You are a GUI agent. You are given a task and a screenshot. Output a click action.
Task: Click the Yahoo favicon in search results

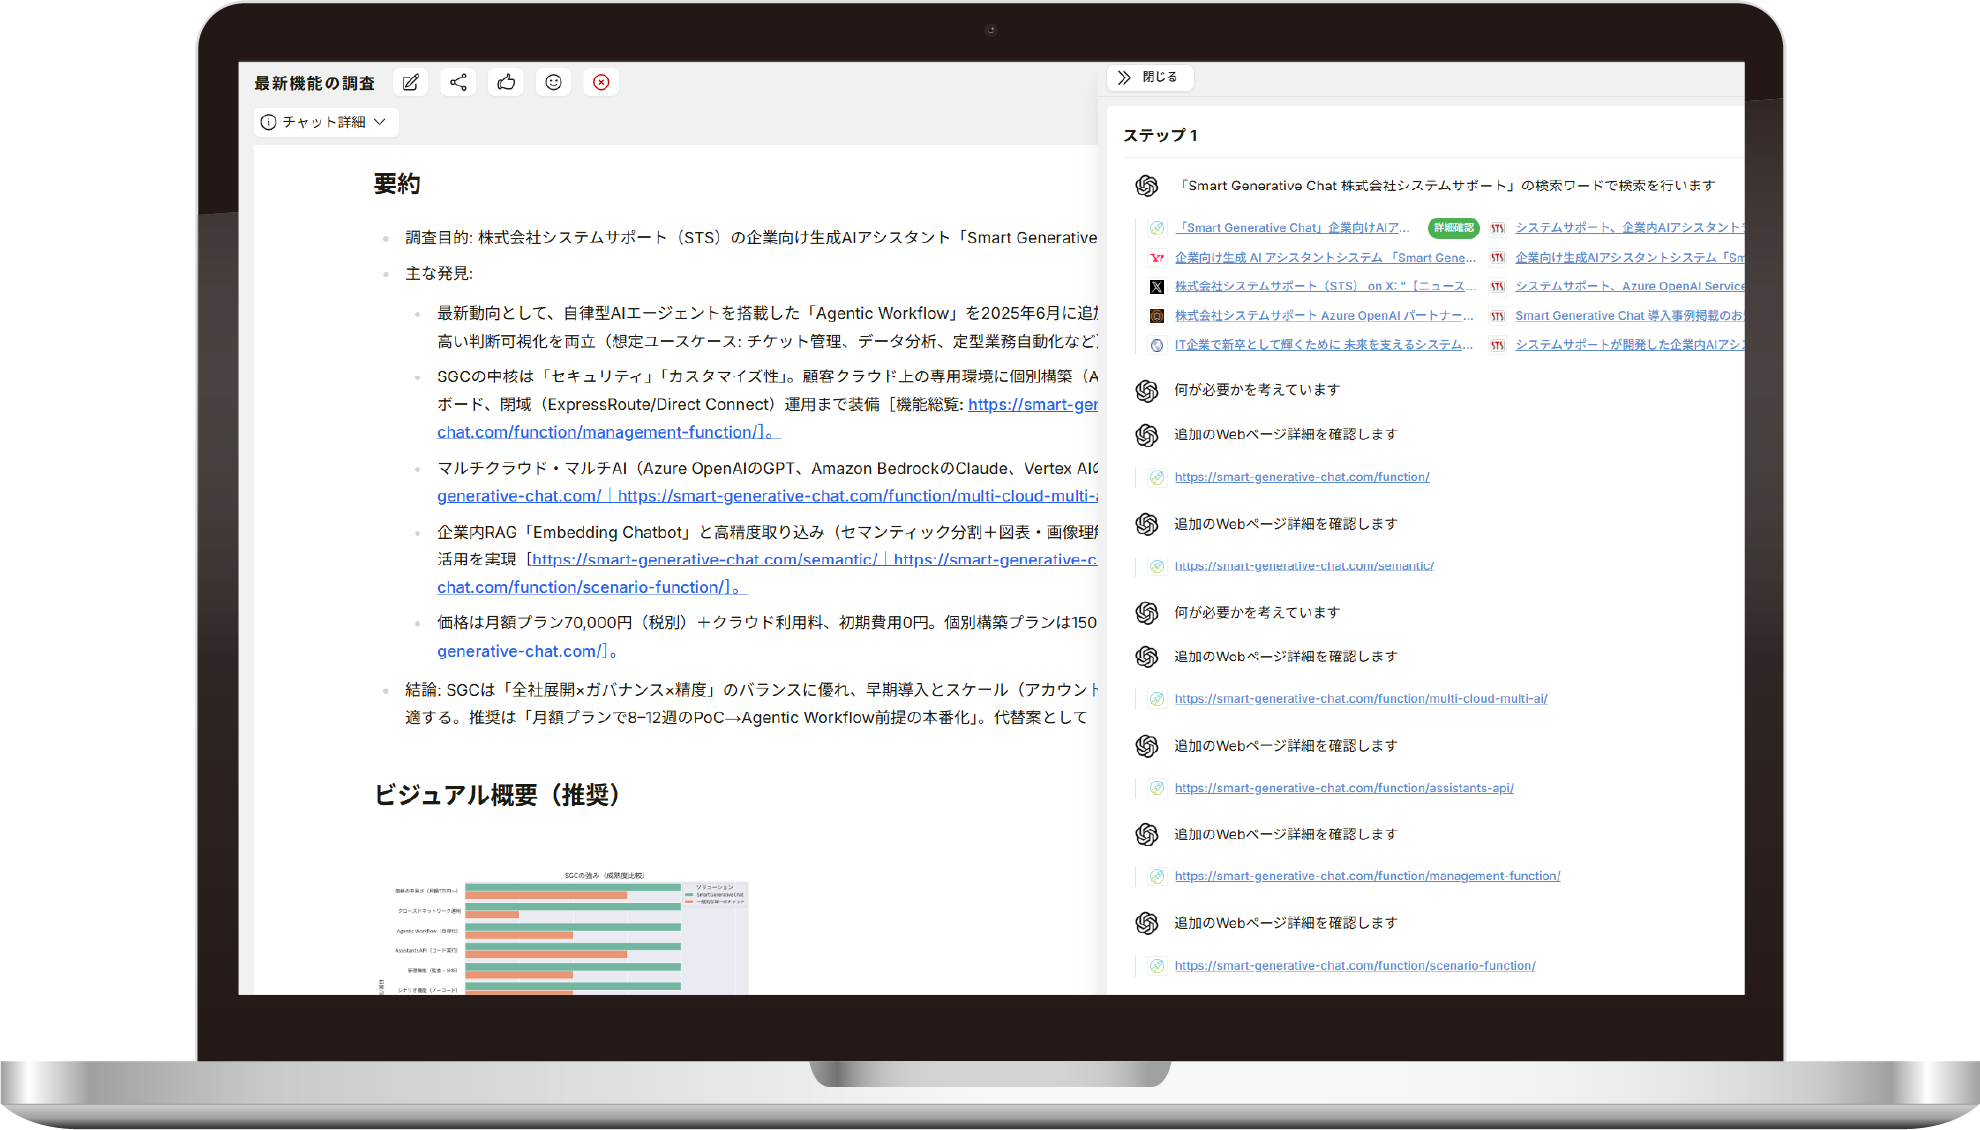pyautogui.click(x=1157, y=258)
